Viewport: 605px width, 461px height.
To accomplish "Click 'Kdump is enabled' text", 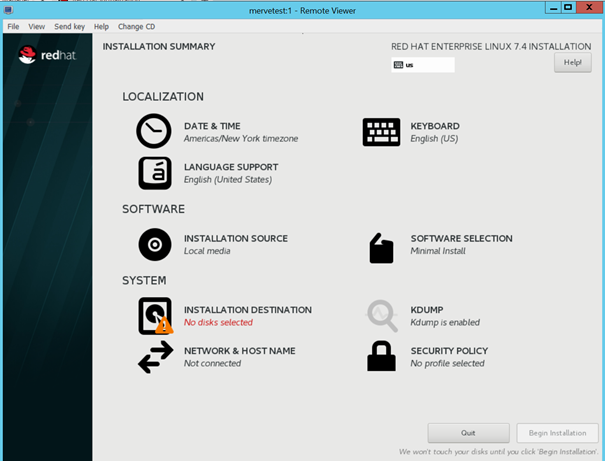I will (445, 322).
